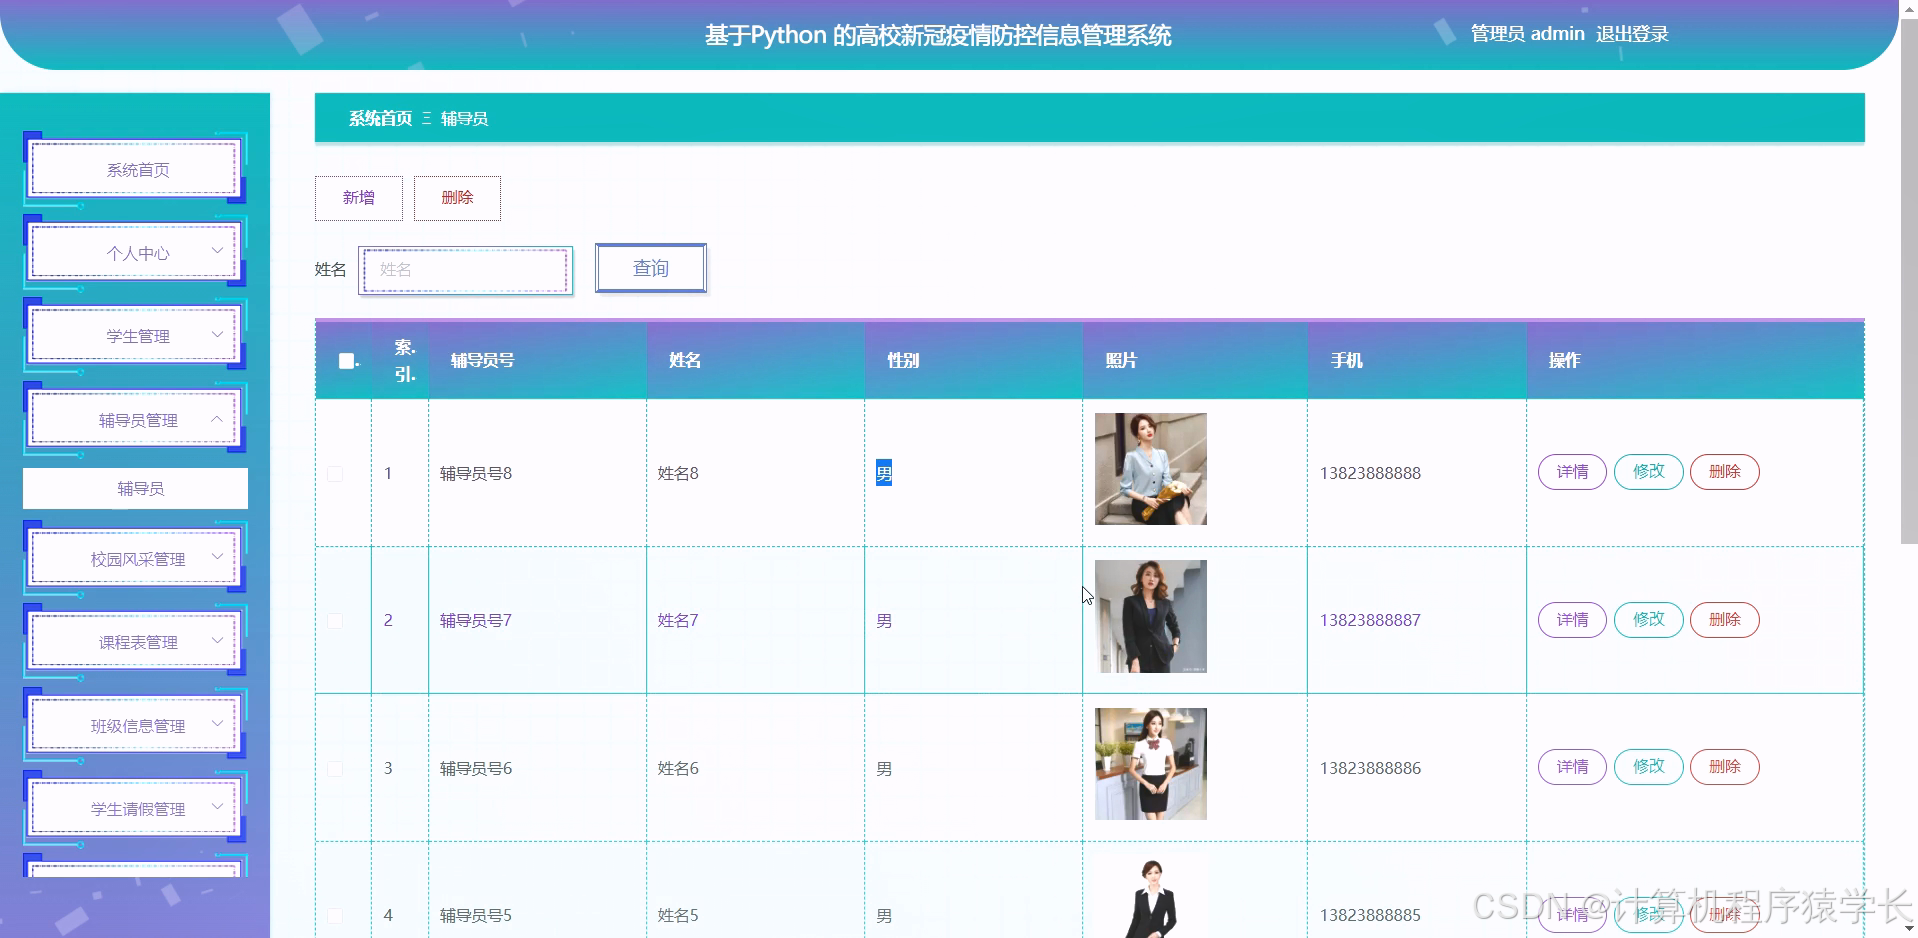Open the 校园风采管理 sidebar menu
Image resolution: width=1918 pixels, height=938 pixels.
[x=135, y=558]
